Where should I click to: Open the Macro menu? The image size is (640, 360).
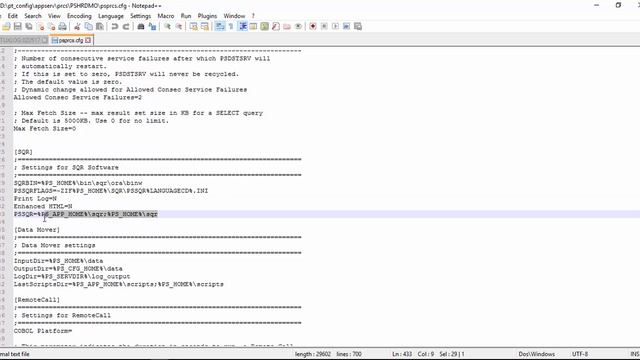click(x=166, y=16)
